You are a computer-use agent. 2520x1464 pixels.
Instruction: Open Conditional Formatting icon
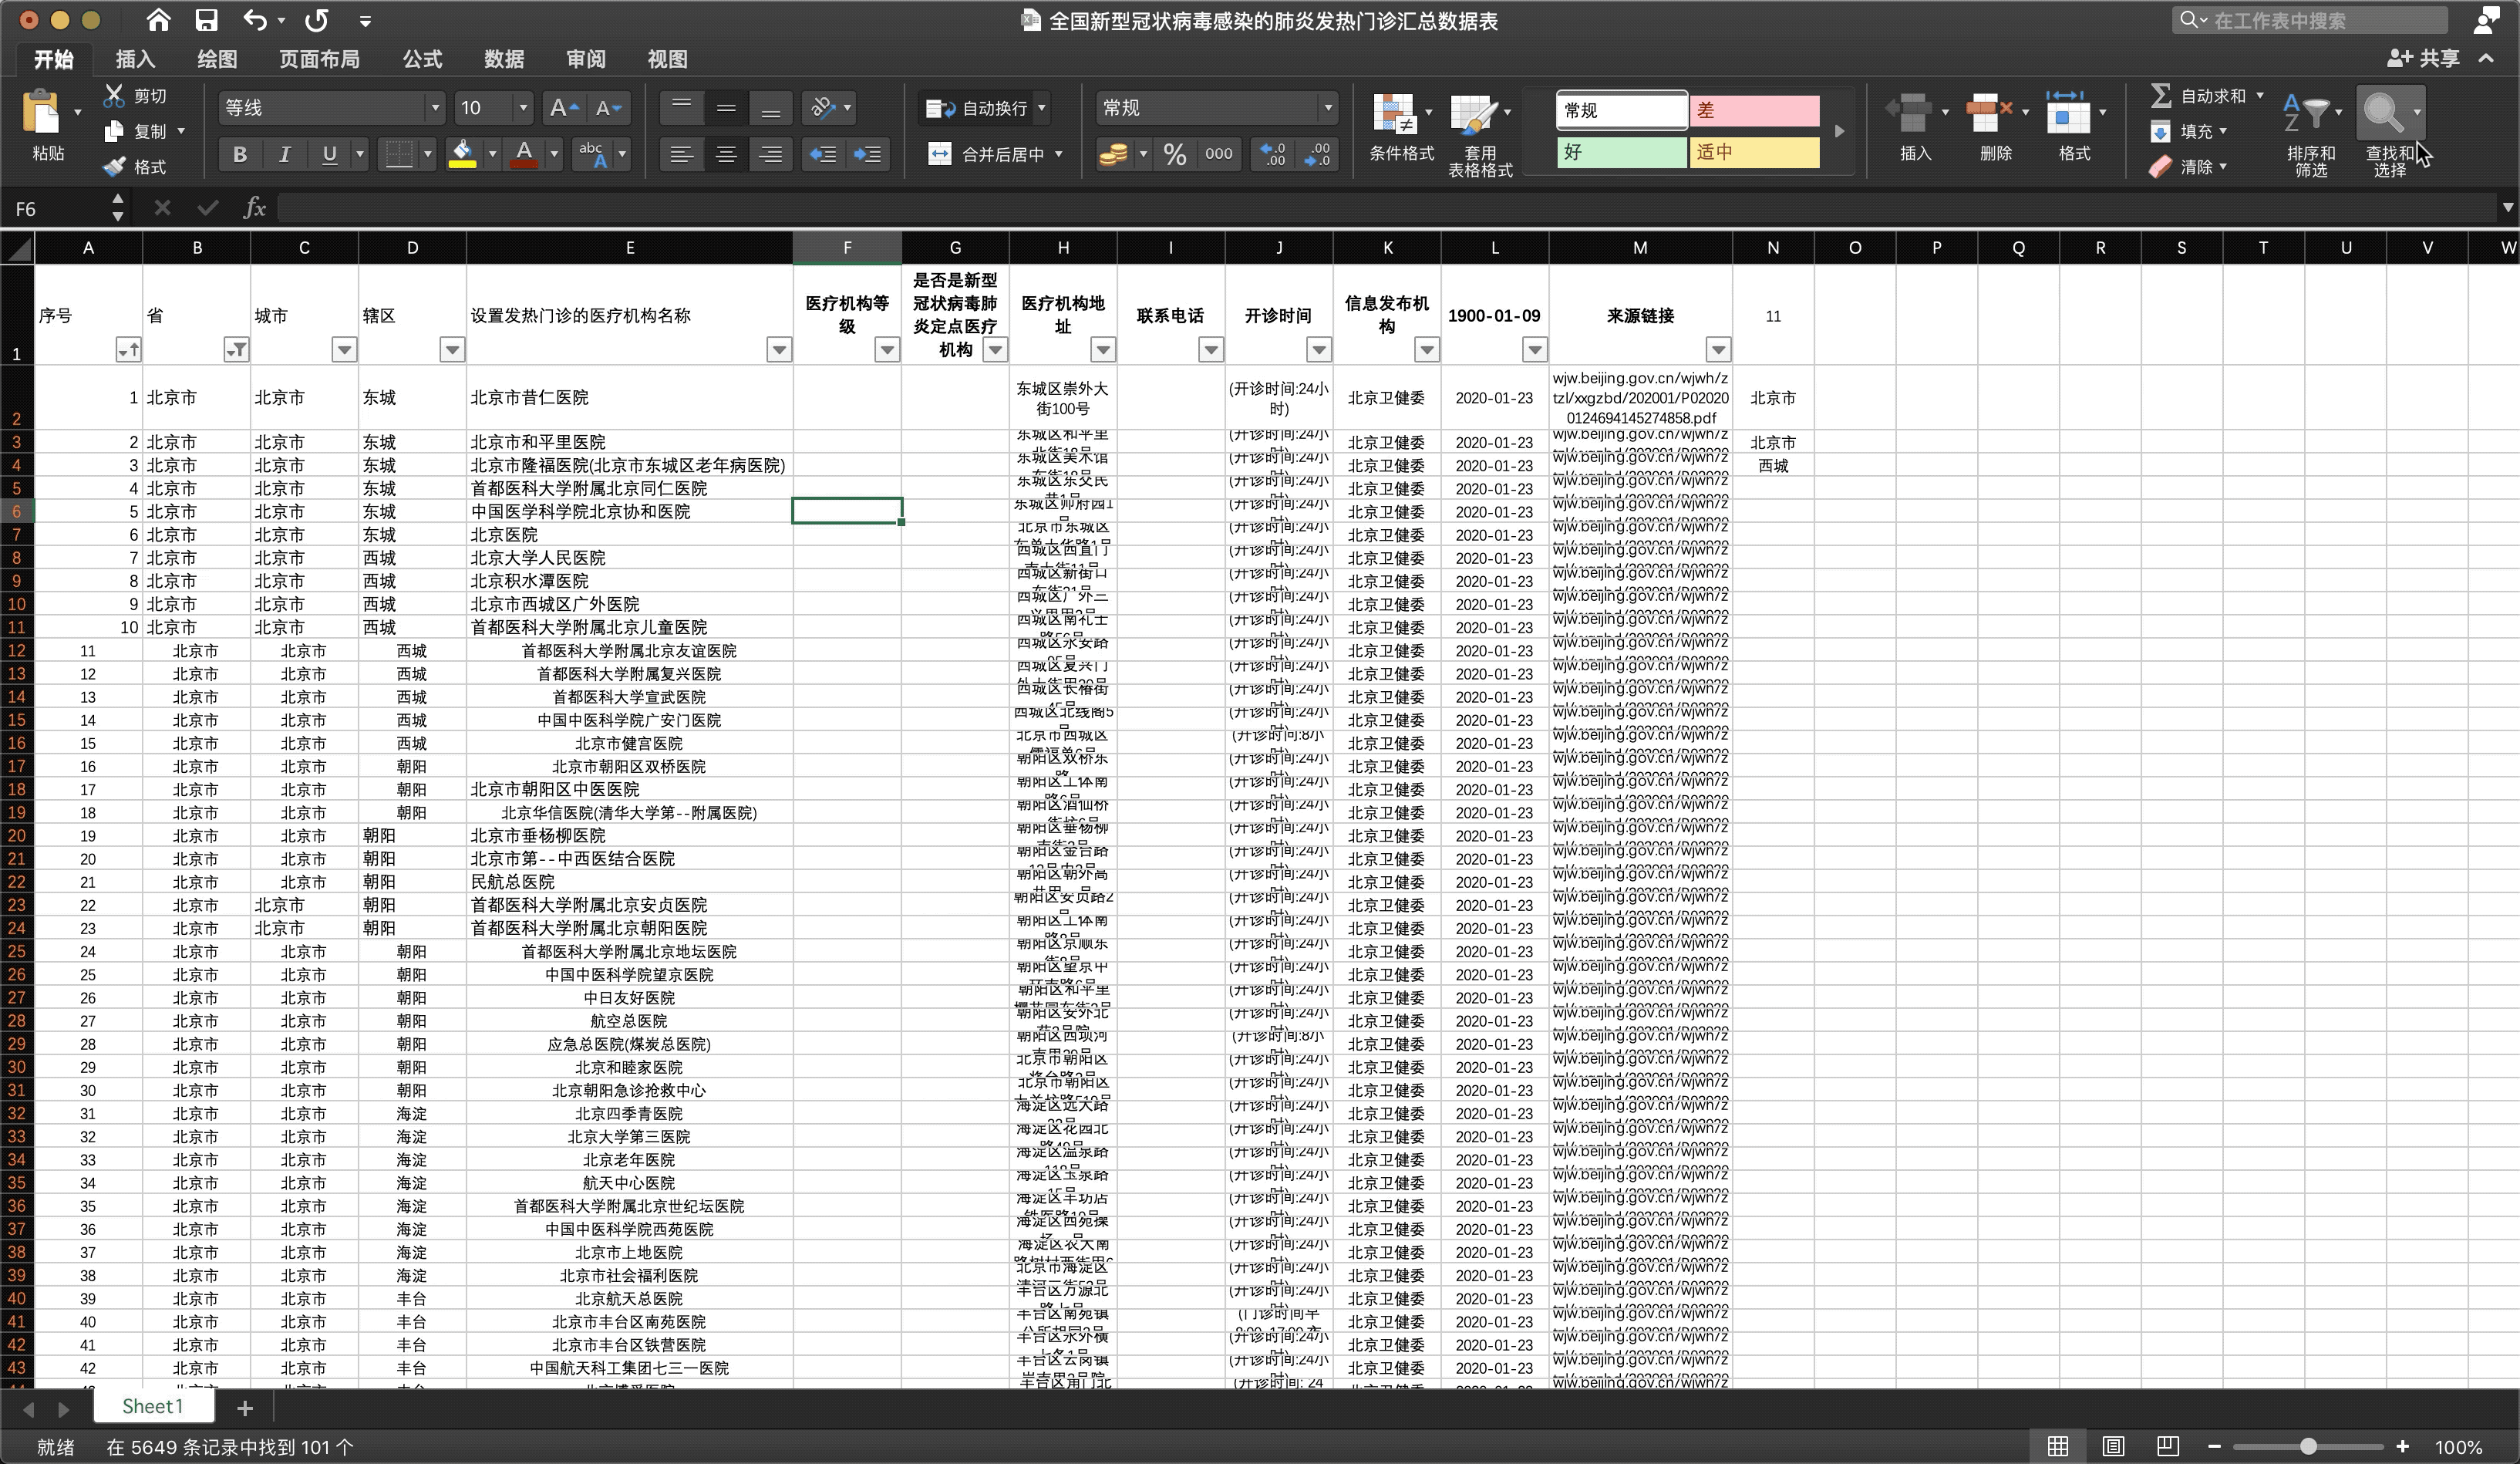click(1394, 114)
